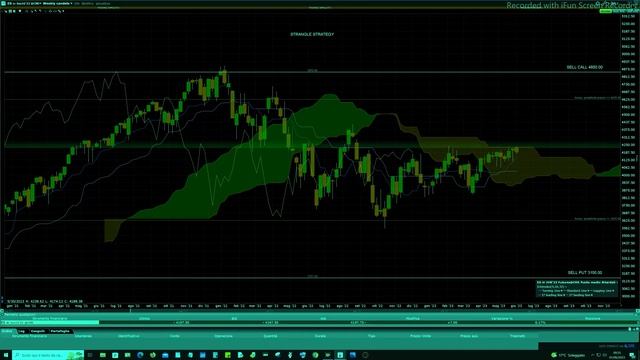
Task: Open the weather widget showing 17°C Soleggiato
Action: (568, 355)
